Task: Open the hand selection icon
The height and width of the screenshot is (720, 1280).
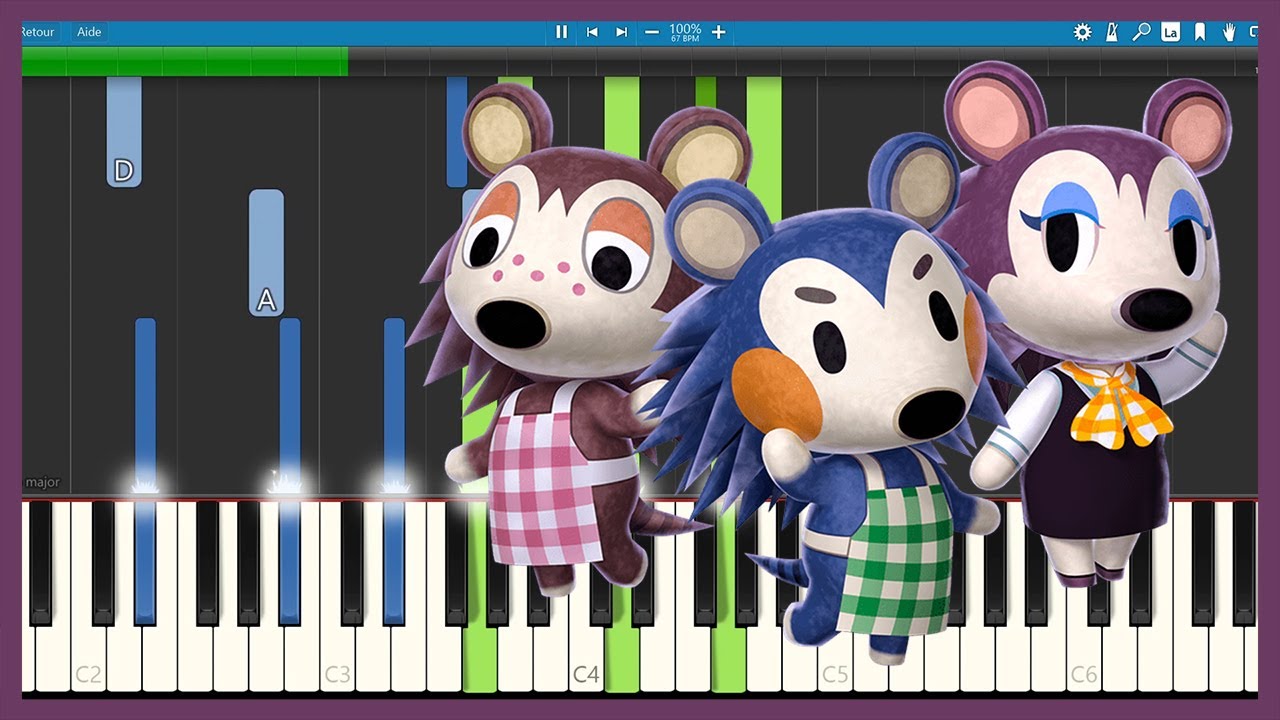Action: [1229, 32]
